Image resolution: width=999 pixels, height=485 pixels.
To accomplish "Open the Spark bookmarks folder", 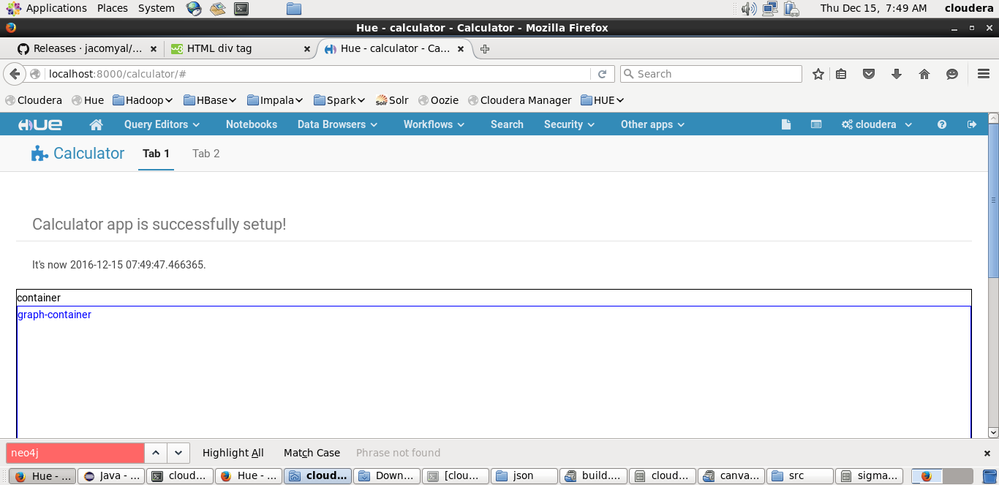I will click(339, 100).
